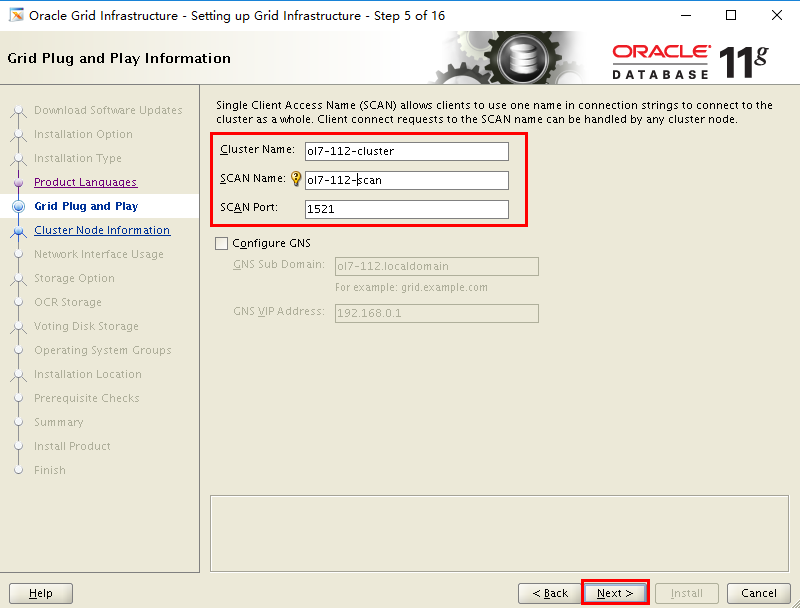Click the Cluster Name label
Screen dimensions: 800x608
pyautogui.click(x=258, y=149)
